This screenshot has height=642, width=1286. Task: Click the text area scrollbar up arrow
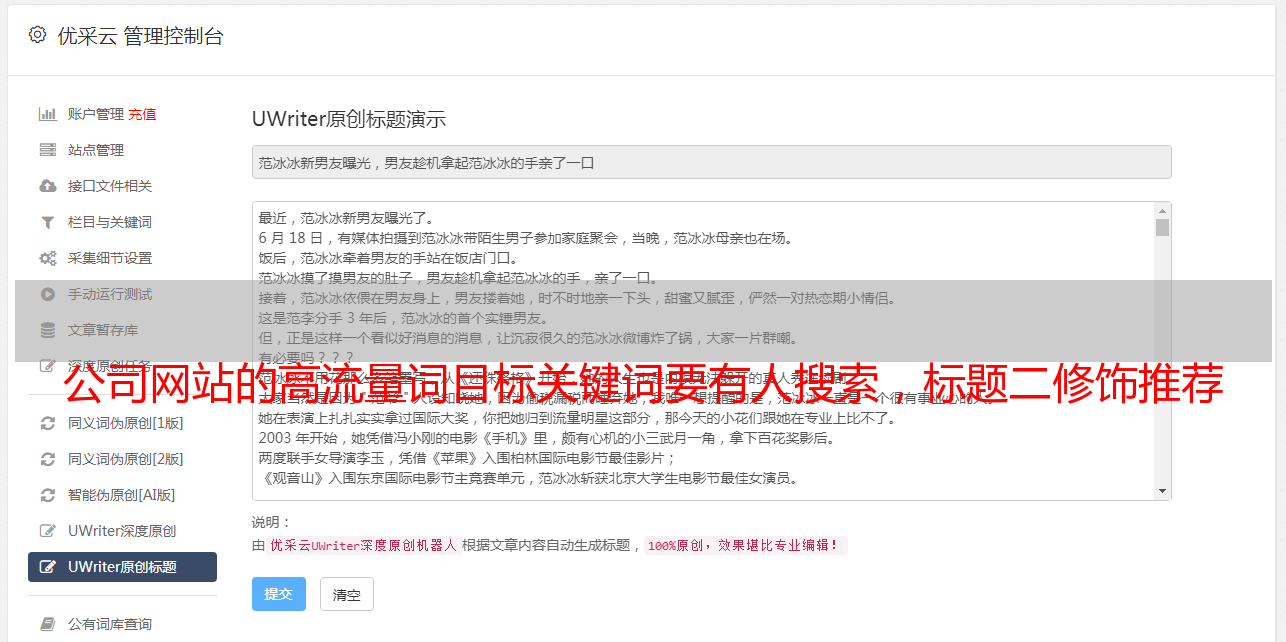[x=1162, y=211]
